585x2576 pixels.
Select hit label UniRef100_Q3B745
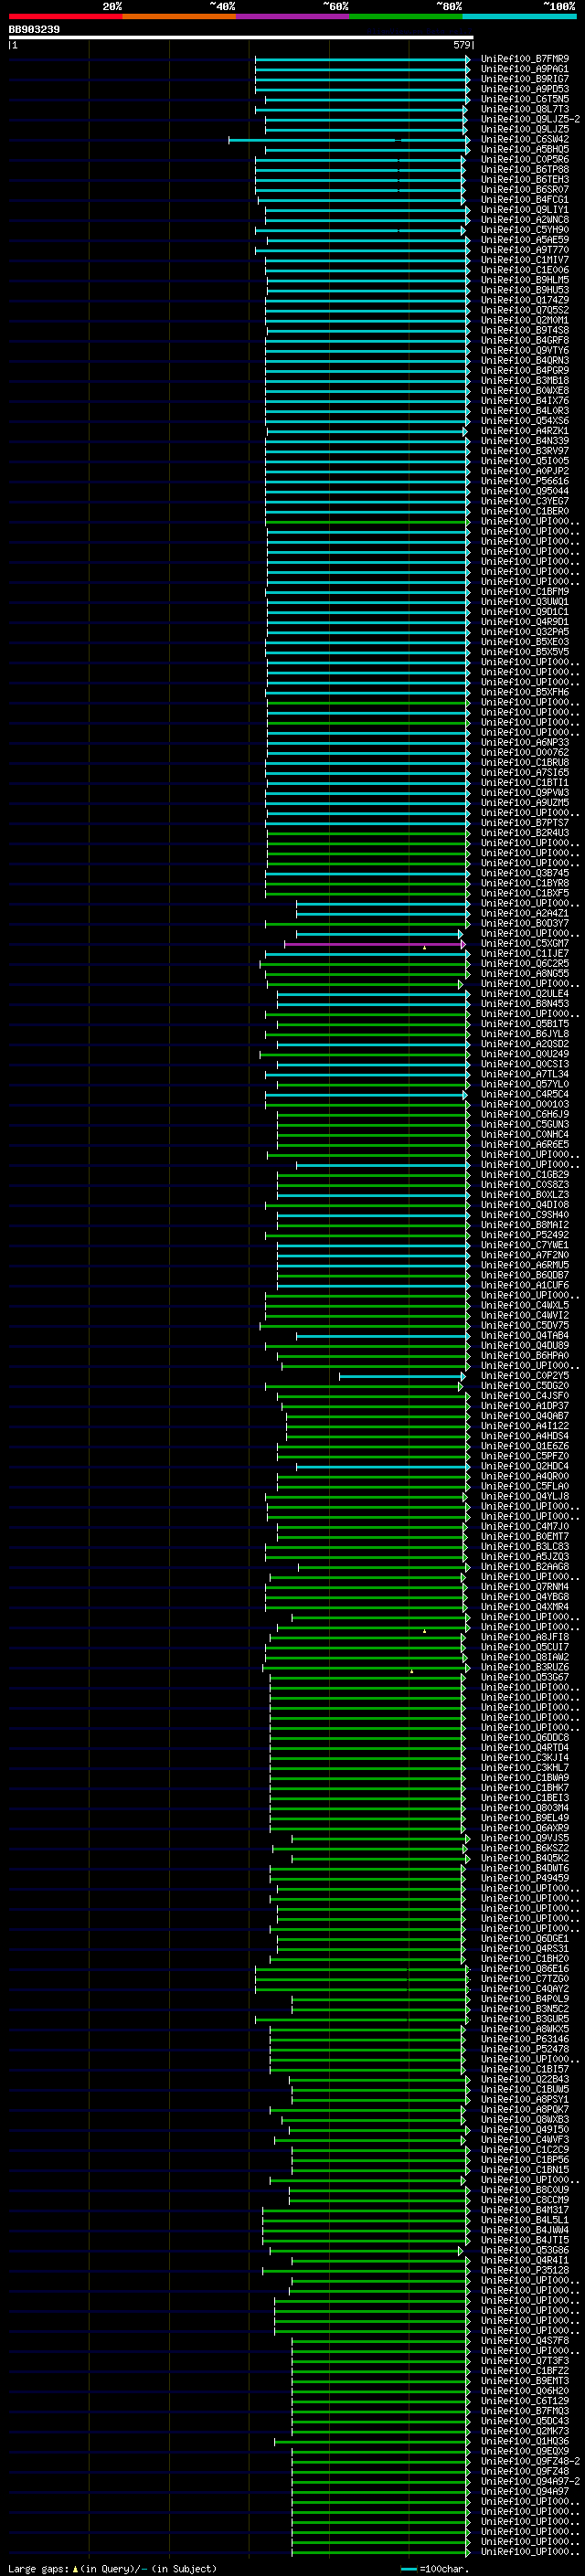point(525,873)
